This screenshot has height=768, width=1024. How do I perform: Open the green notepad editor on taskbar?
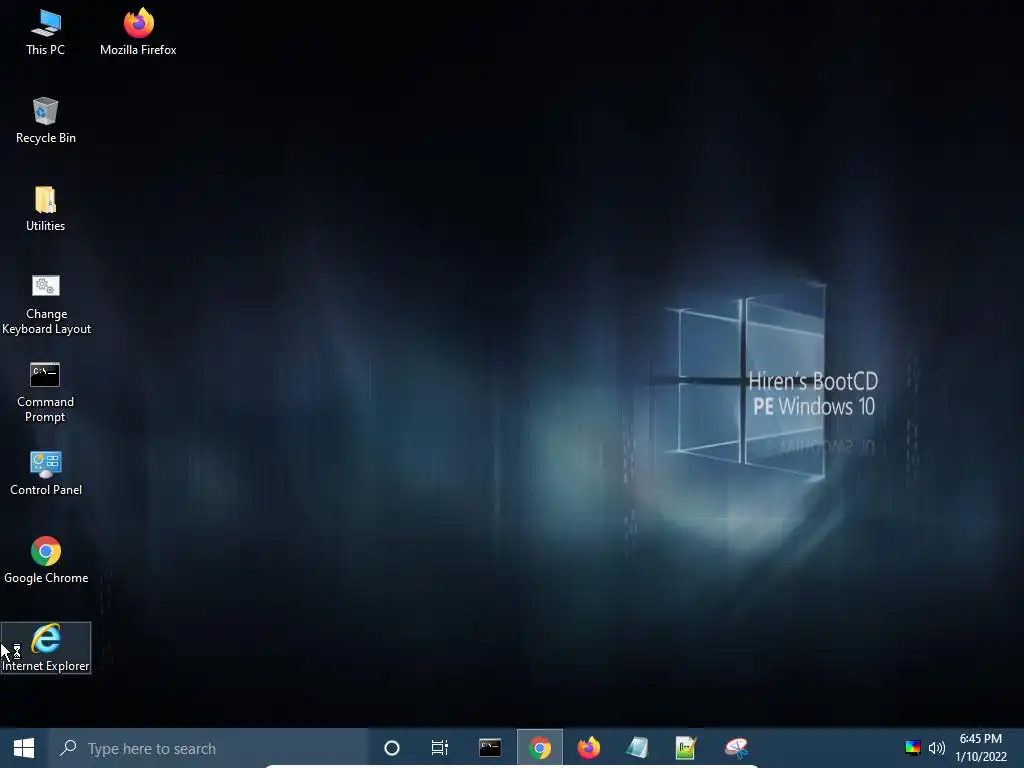[686, 748]
